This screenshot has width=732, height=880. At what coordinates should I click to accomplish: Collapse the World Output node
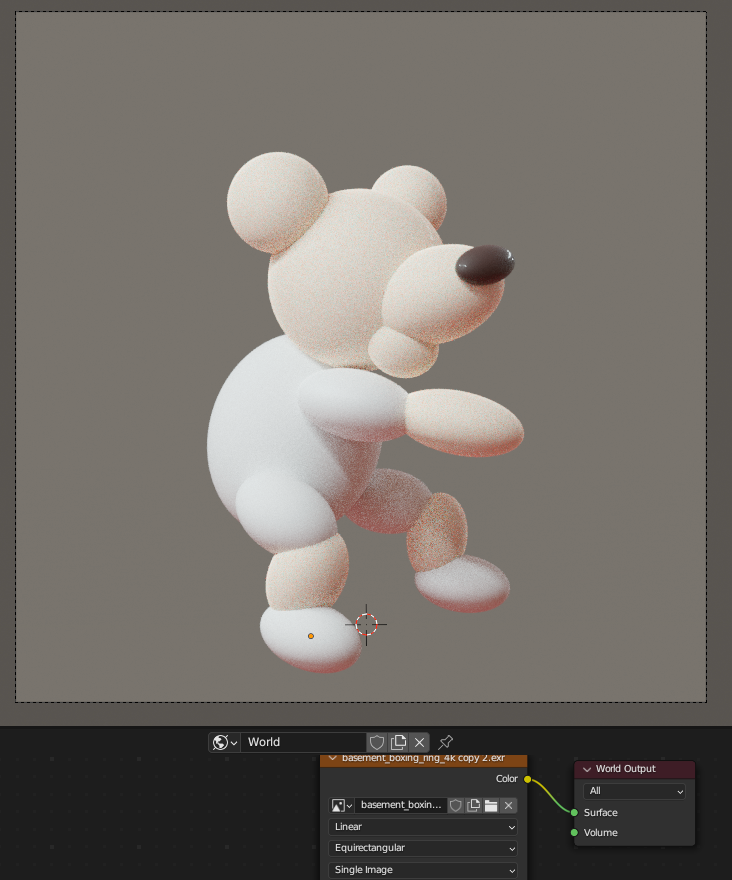587,769
